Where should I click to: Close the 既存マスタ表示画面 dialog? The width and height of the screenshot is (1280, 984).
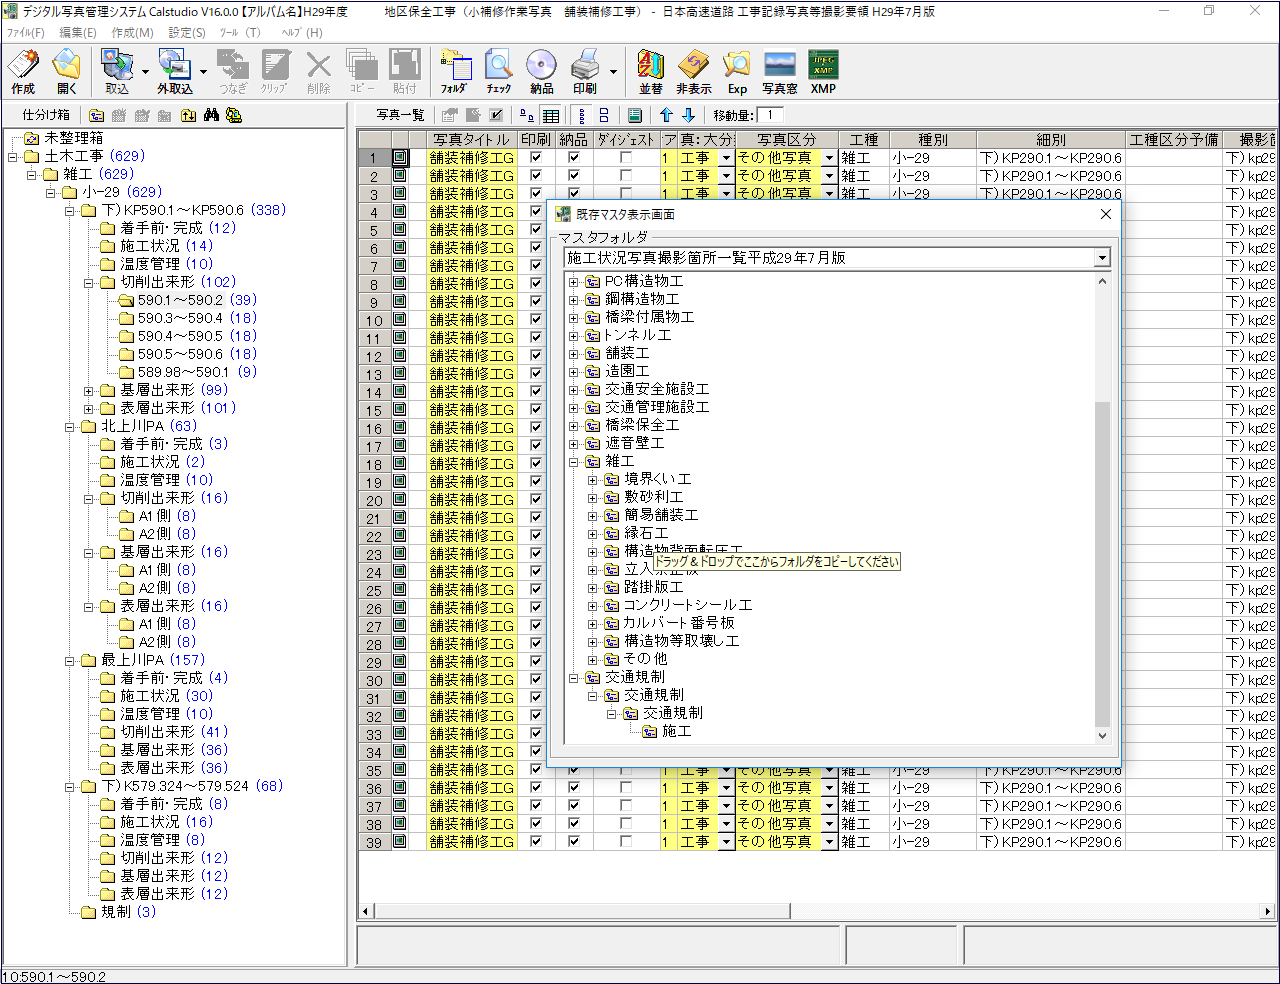pyautogui.click(x=1105, y=214)
